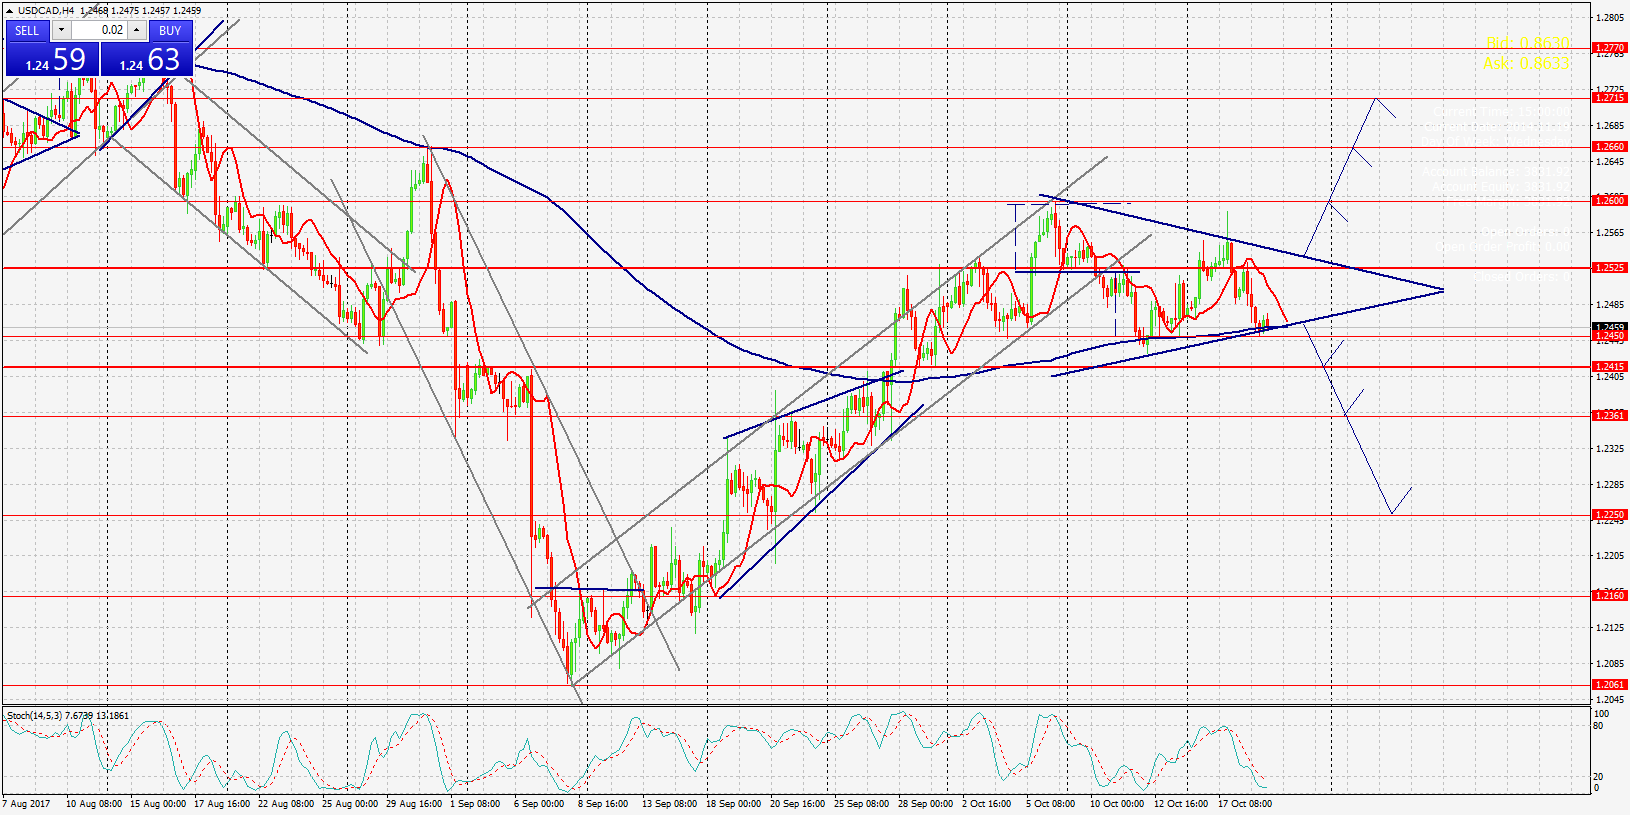Click the 6 Sep 00:00 time axis label
The height and width of the screenshot is (815, 1630).
539,804
